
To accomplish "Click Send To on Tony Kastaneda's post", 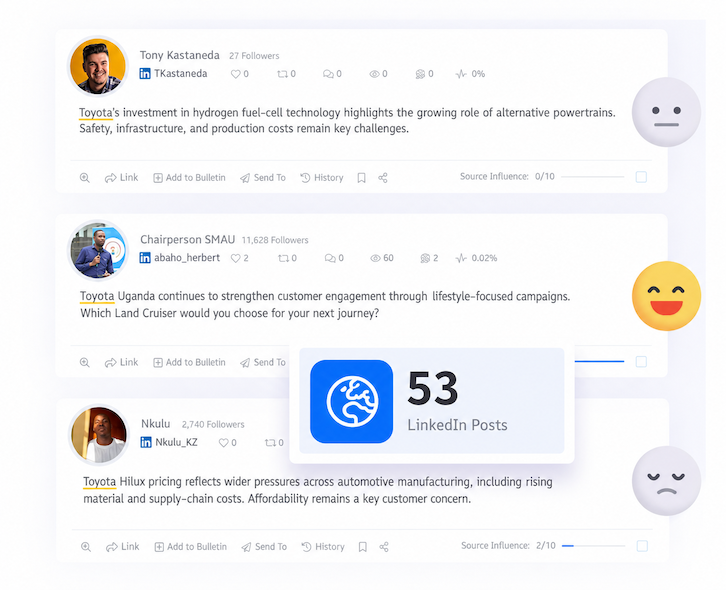I will coord(263,178).
